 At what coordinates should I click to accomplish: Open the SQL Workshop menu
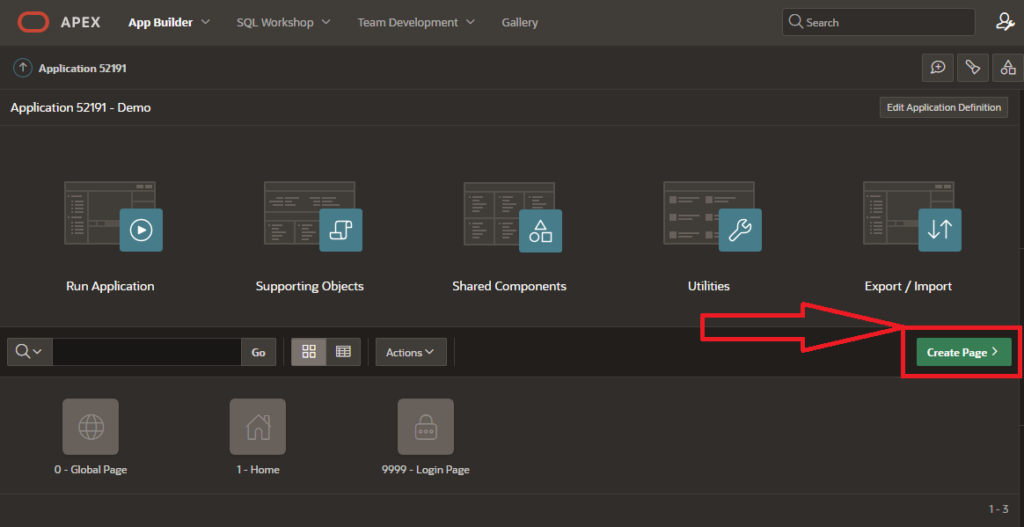pos(284,22)
